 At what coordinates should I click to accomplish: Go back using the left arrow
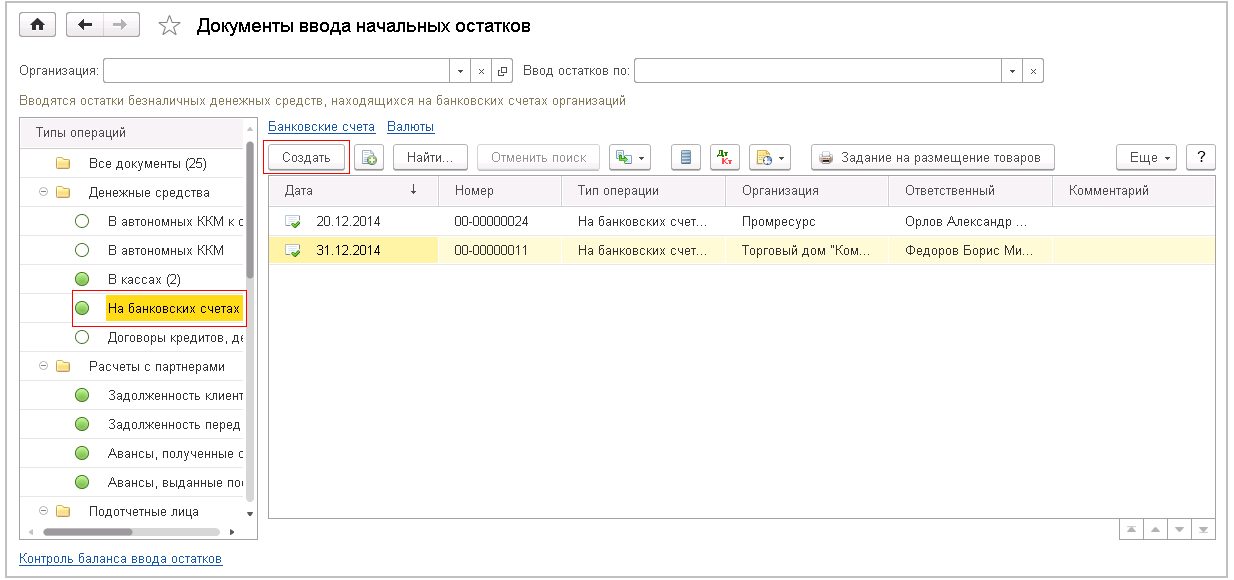tap(85, 26)
